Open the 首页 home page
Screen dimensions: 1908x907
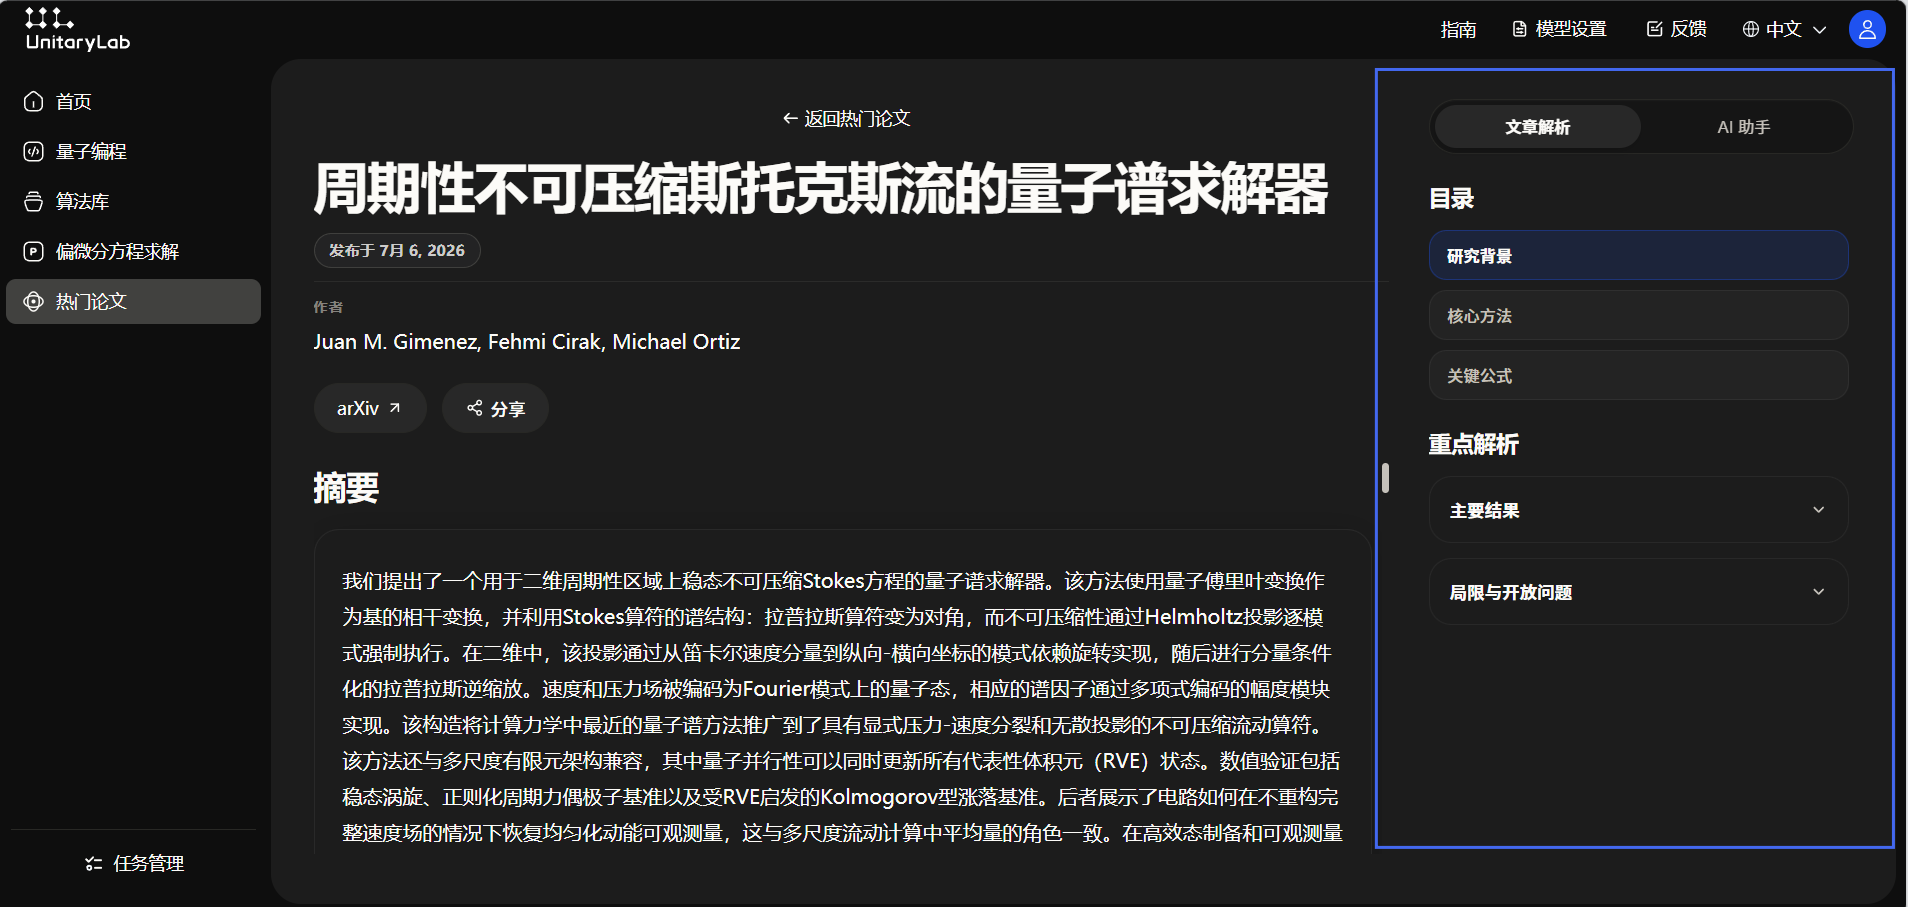[x=133, y=101]
